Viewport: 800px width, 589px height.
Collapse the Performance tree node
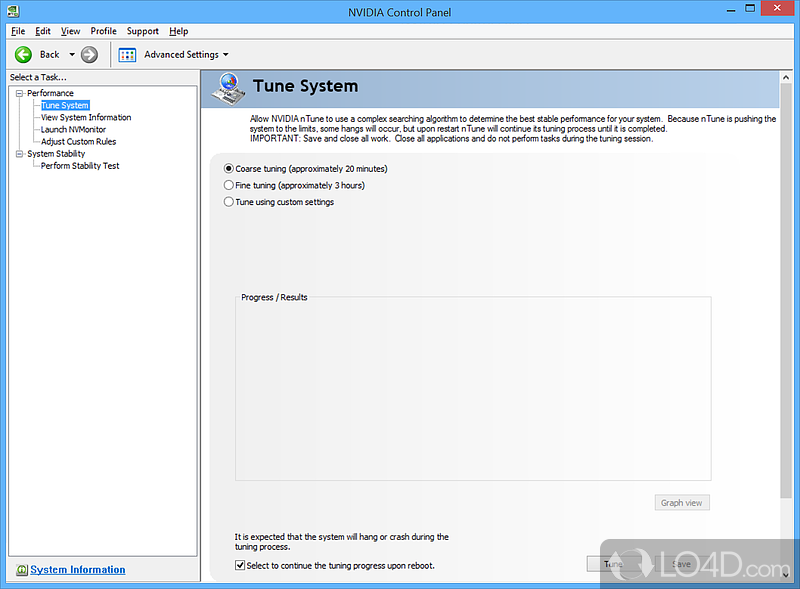(19, 93)
